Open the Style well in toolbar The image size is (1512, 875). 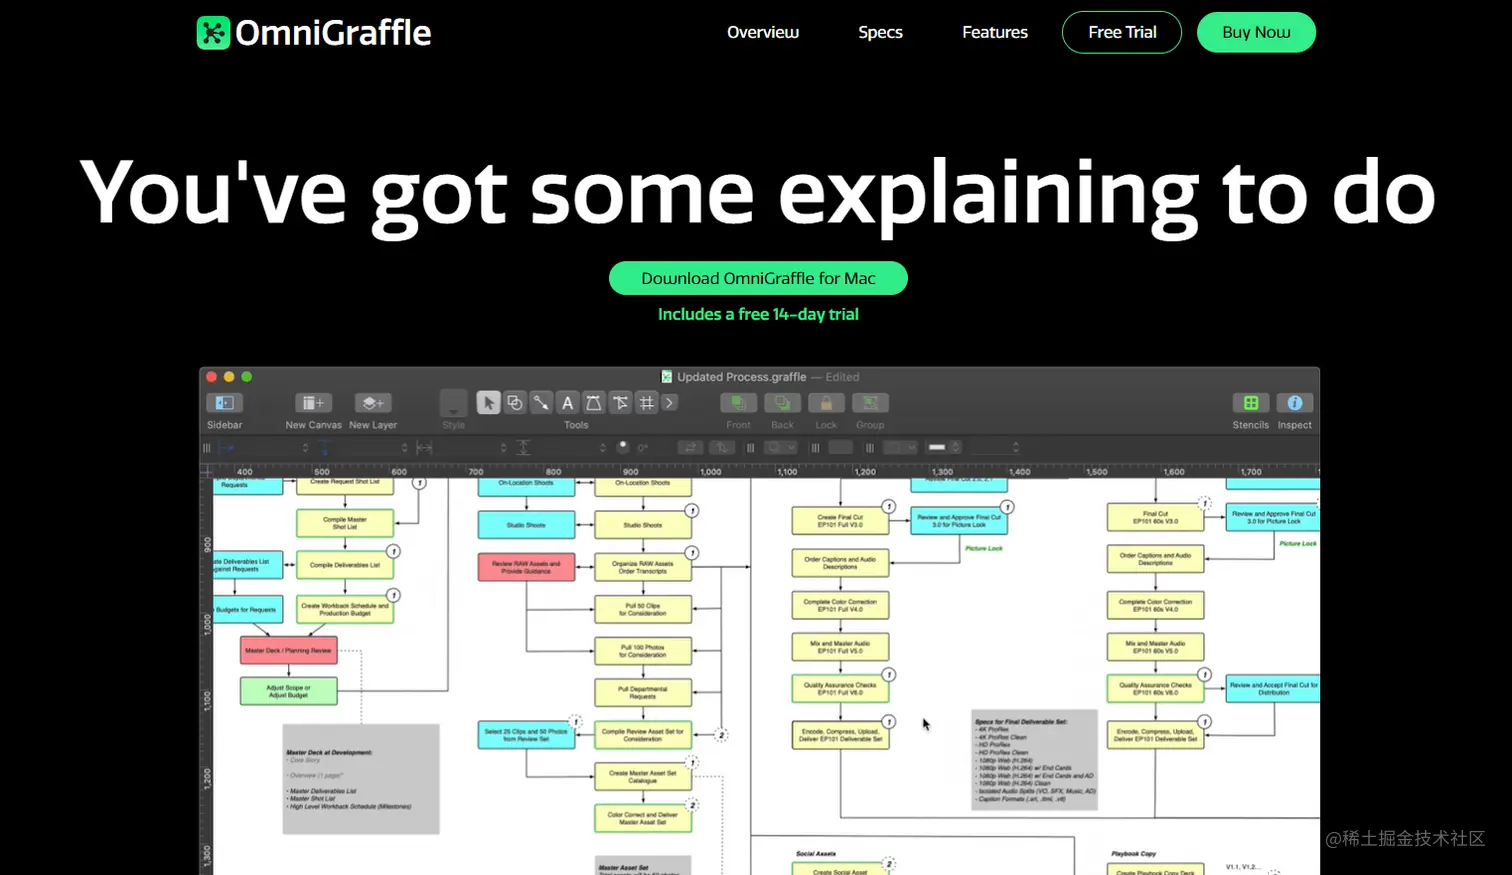point(453,403)
